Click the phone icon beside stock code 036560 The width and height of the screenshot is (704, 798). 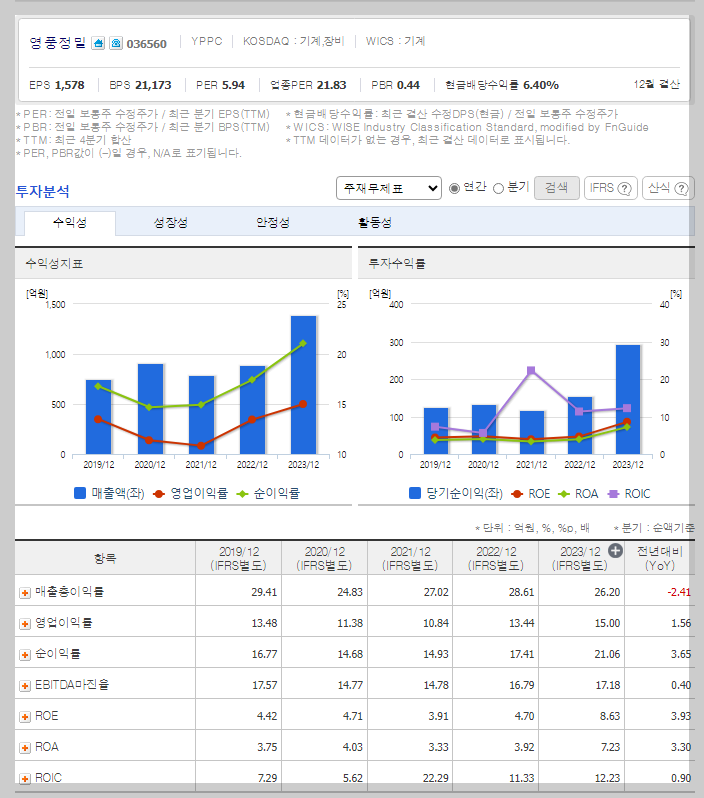pos(116,43)
